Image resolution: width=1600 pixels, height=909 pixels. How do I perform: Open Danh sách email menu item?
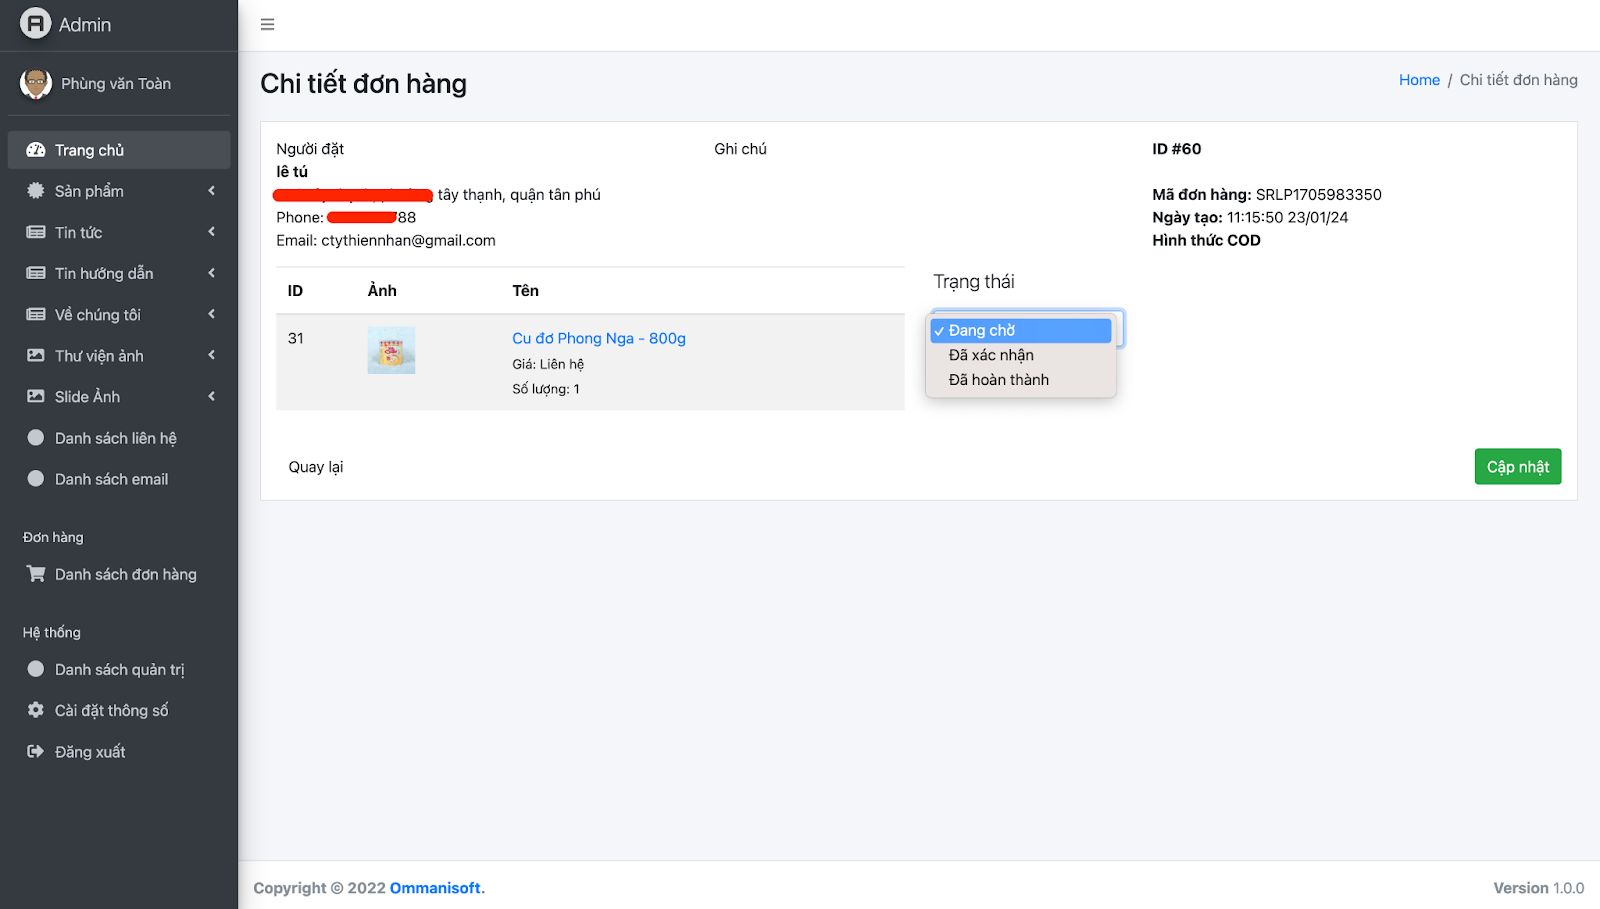(111, 479)
